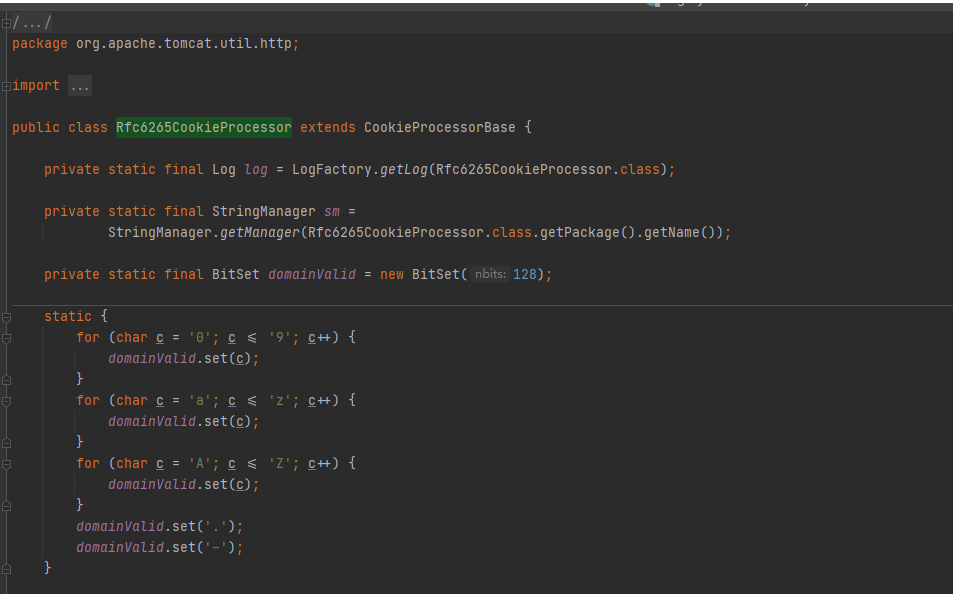This screenshot has height=596, width=953.
Task: Click the '9' character literal
Action: point(280,338)
